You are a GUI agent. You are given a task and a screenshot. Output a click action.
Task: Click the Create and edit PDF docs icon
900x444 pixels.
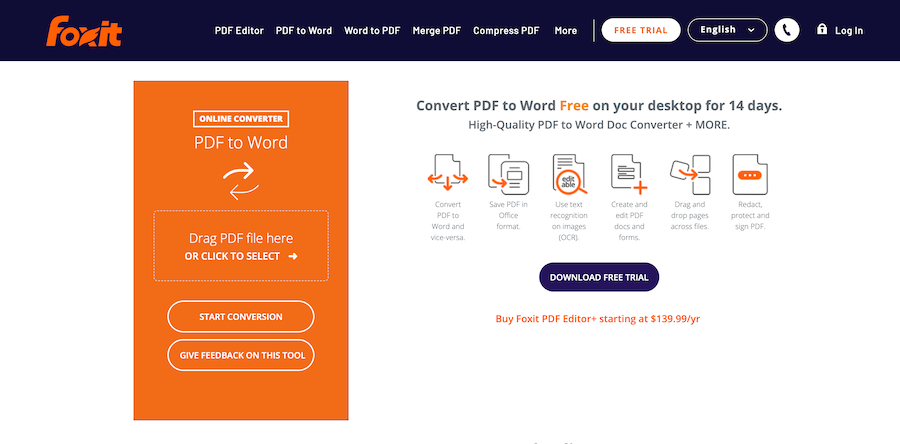[629, 174]
